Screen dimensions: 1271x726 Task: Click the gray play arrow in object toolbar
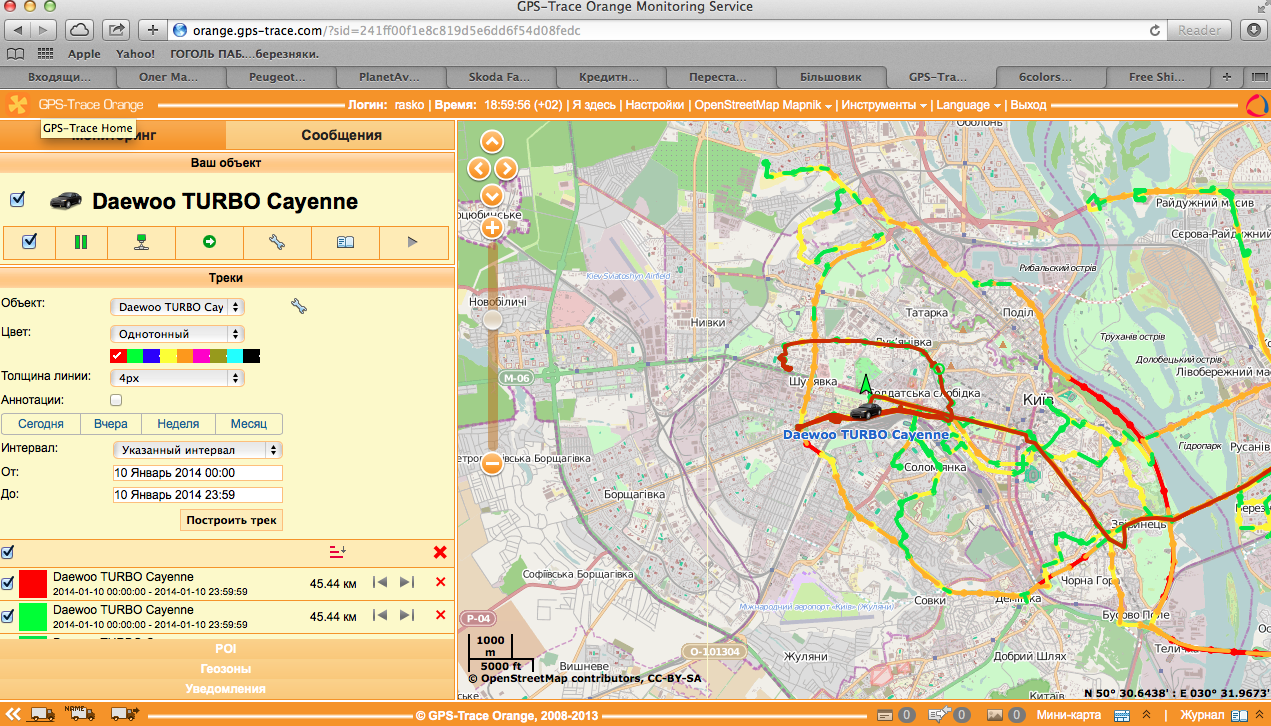click(412, 241)
